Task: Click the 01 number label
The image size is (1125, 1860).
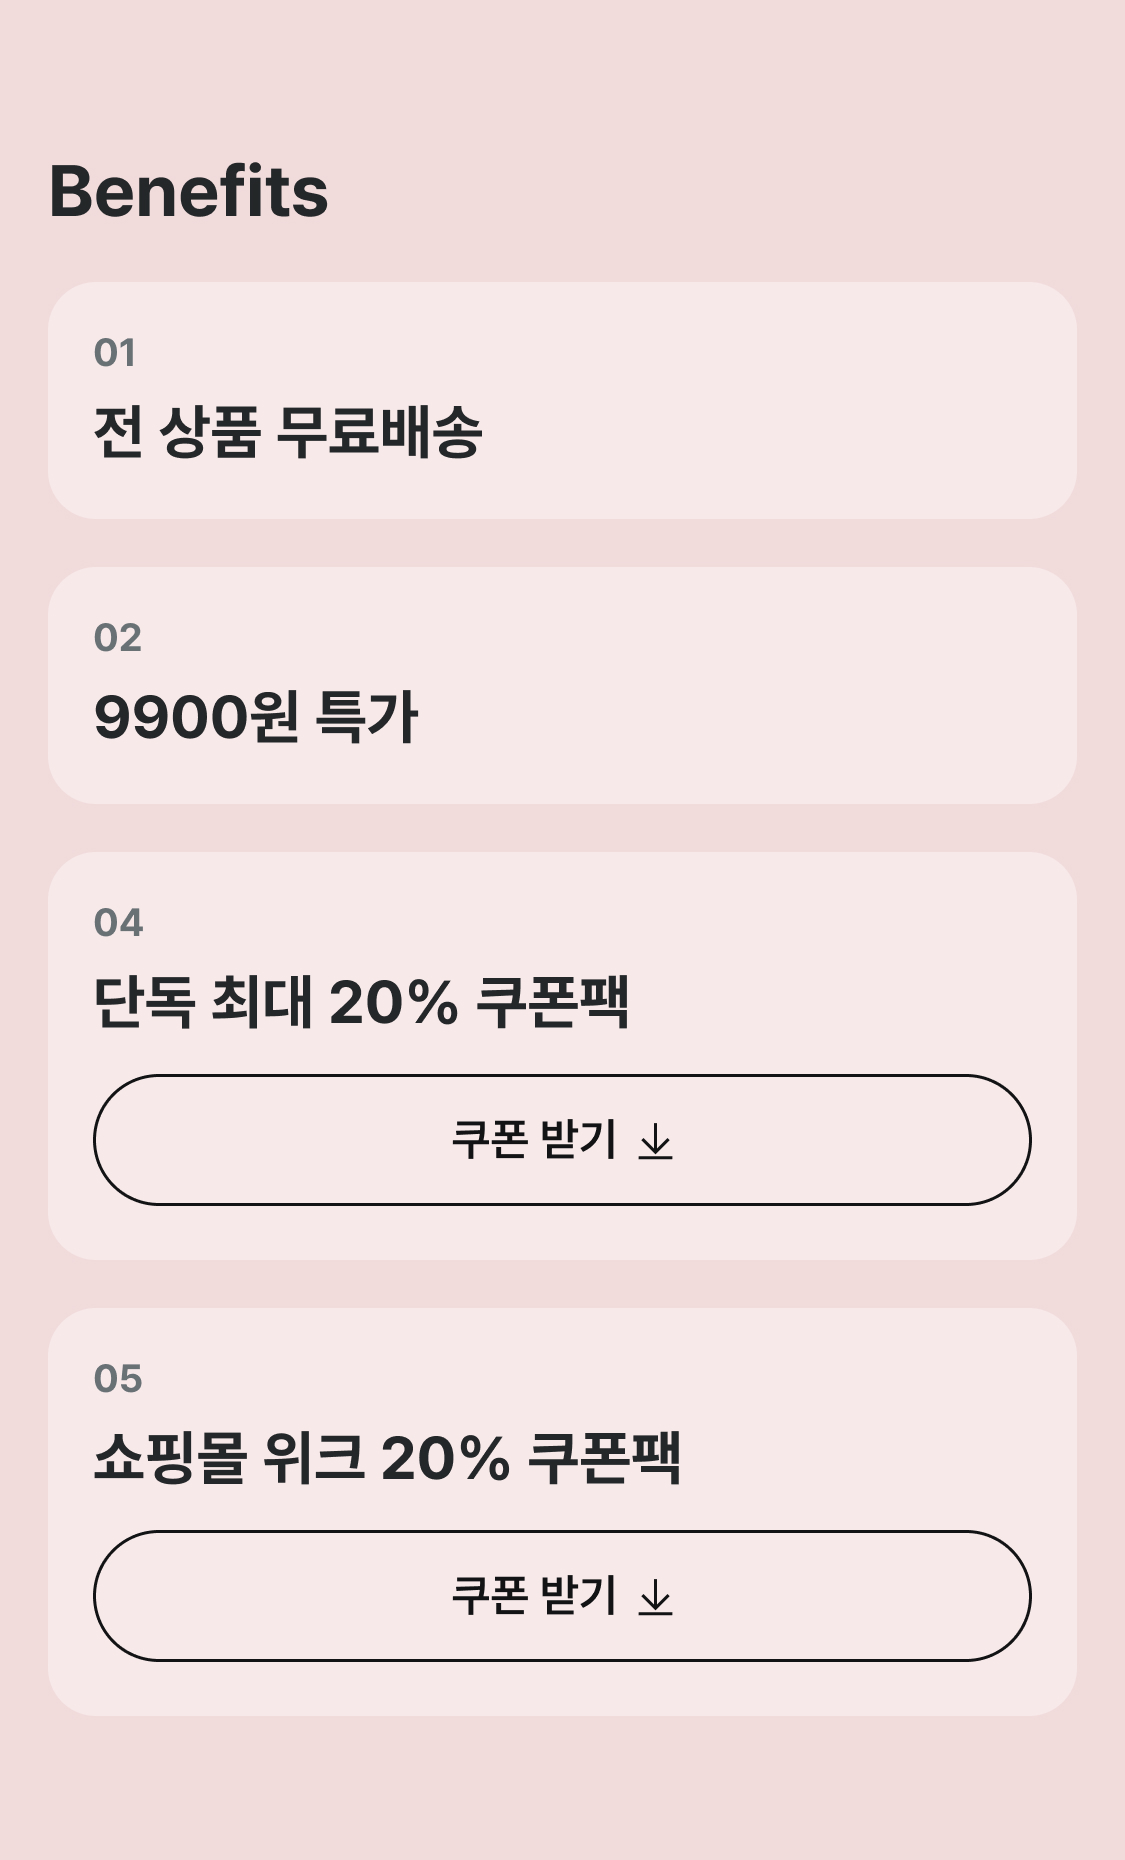Action: pos(115,353)
